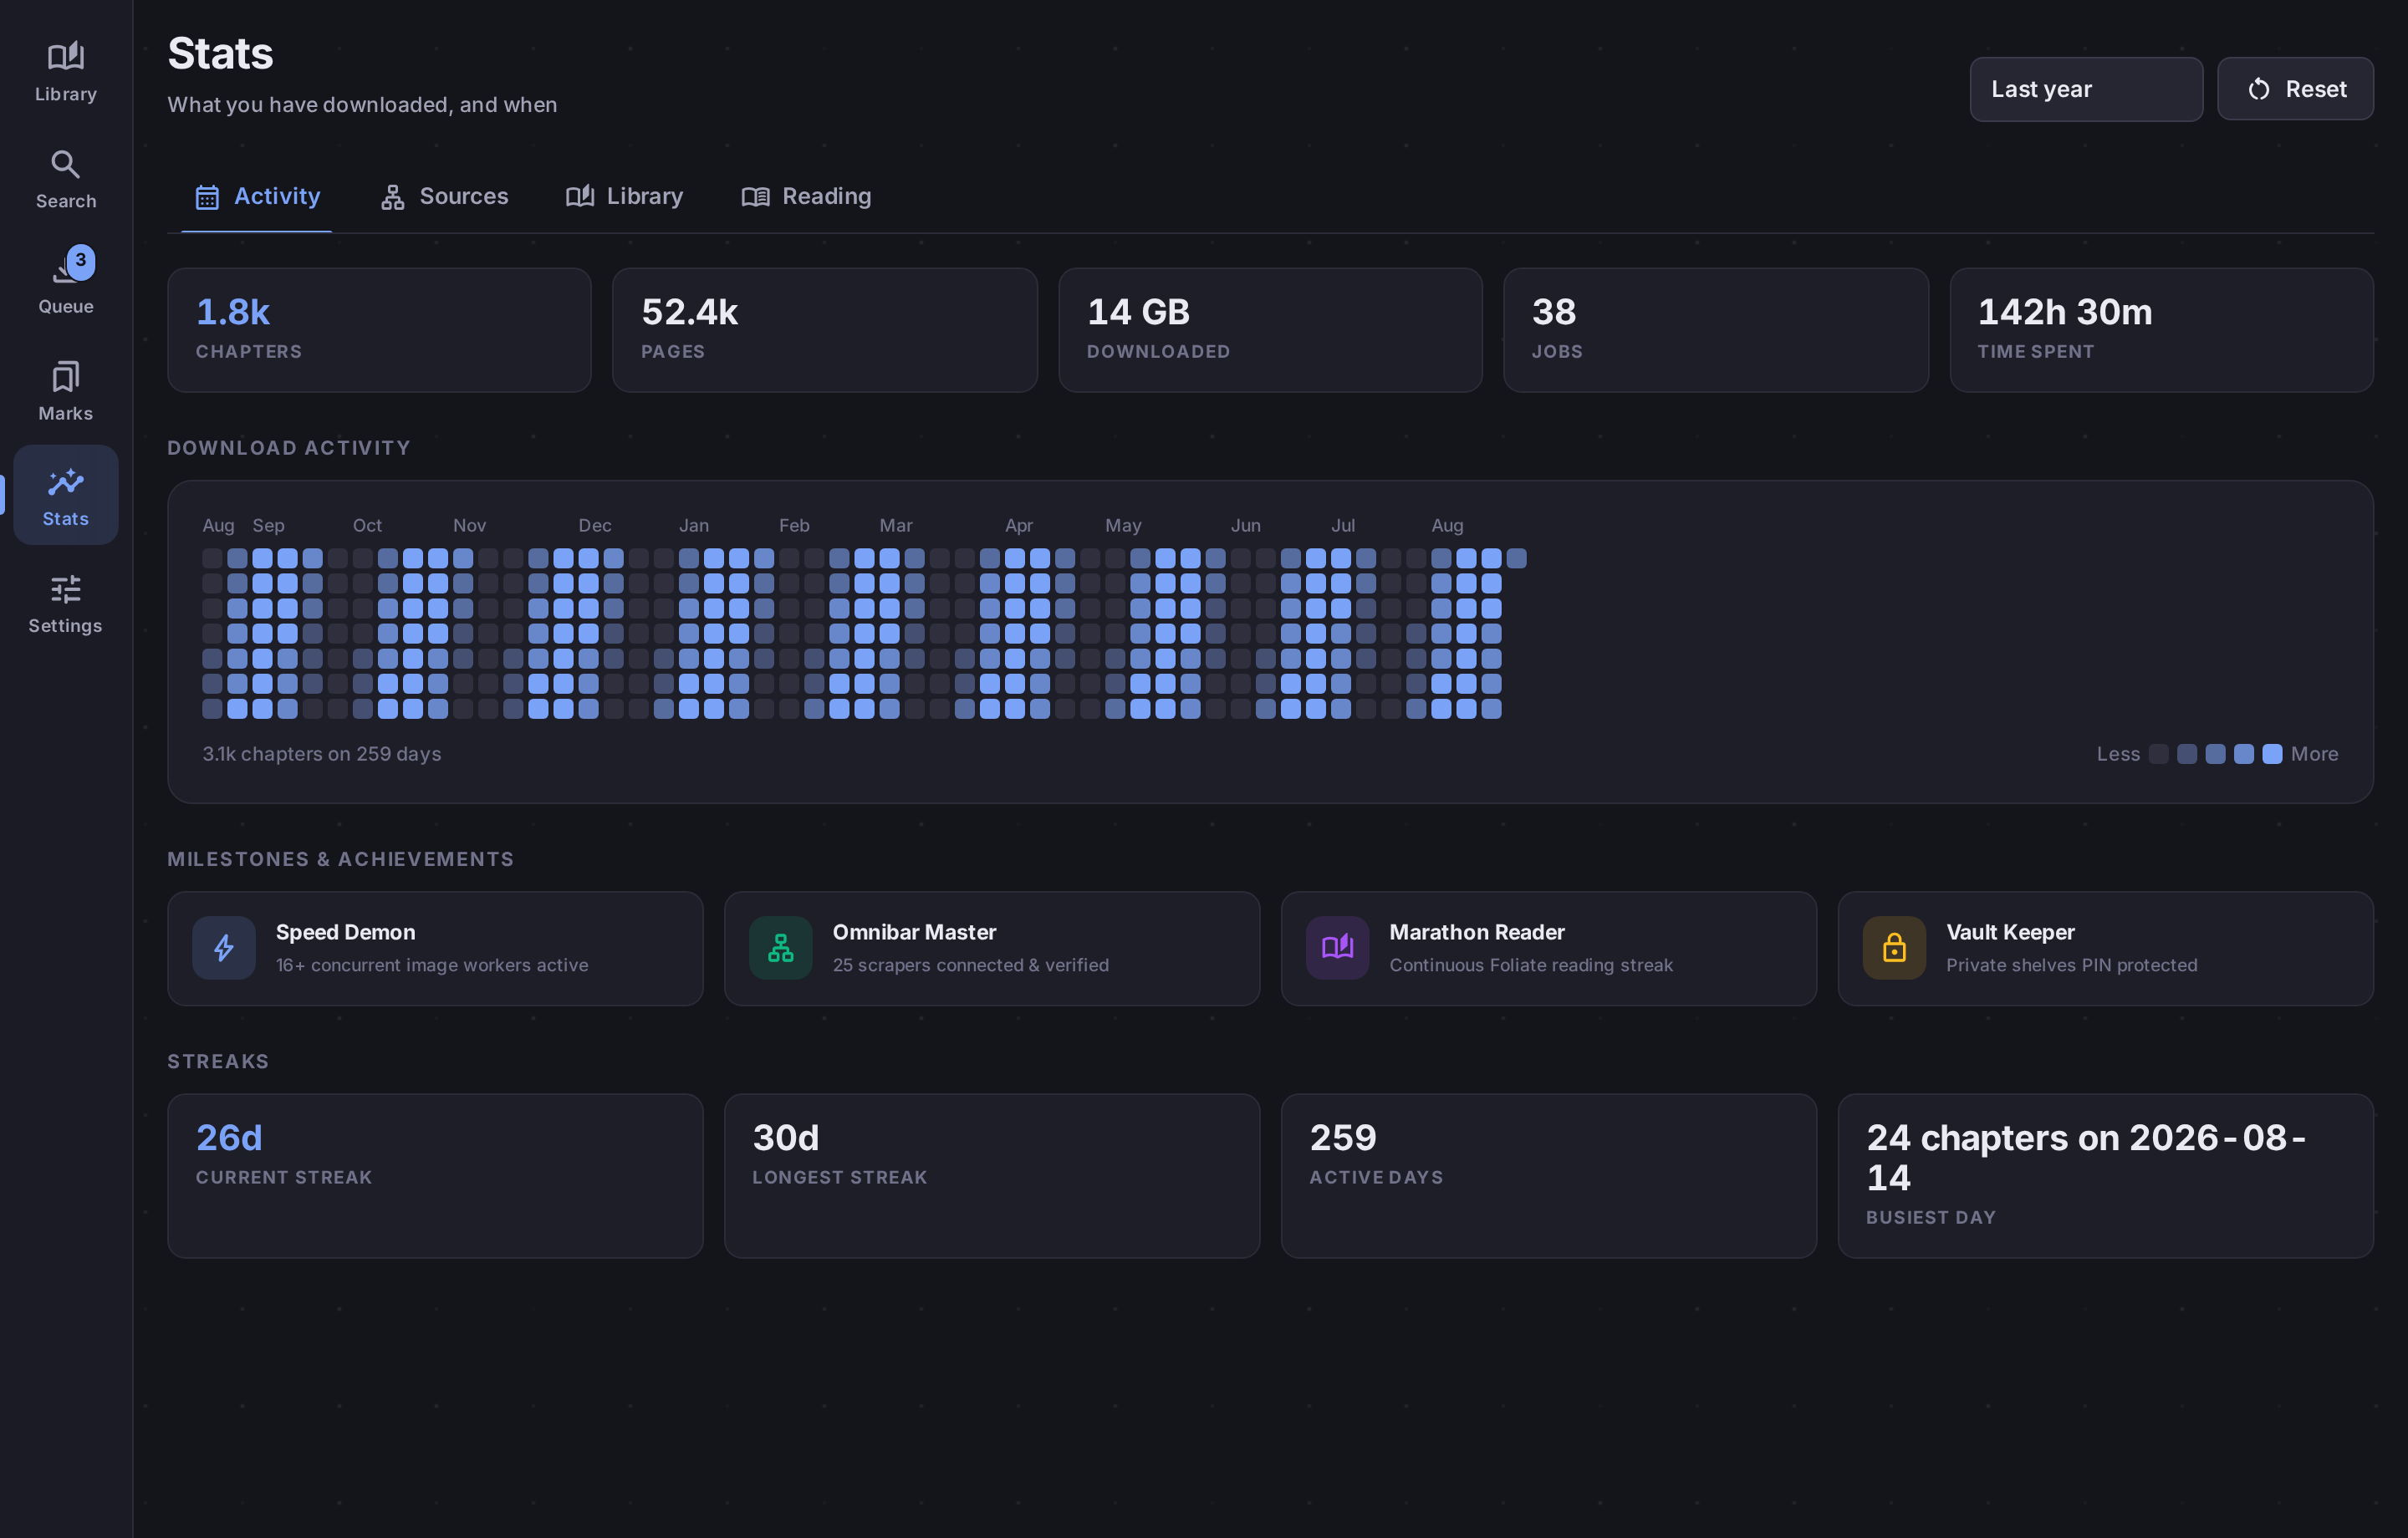
Task: Select the 14 GB Downloaded card
Action: [x=1270, y=330]
